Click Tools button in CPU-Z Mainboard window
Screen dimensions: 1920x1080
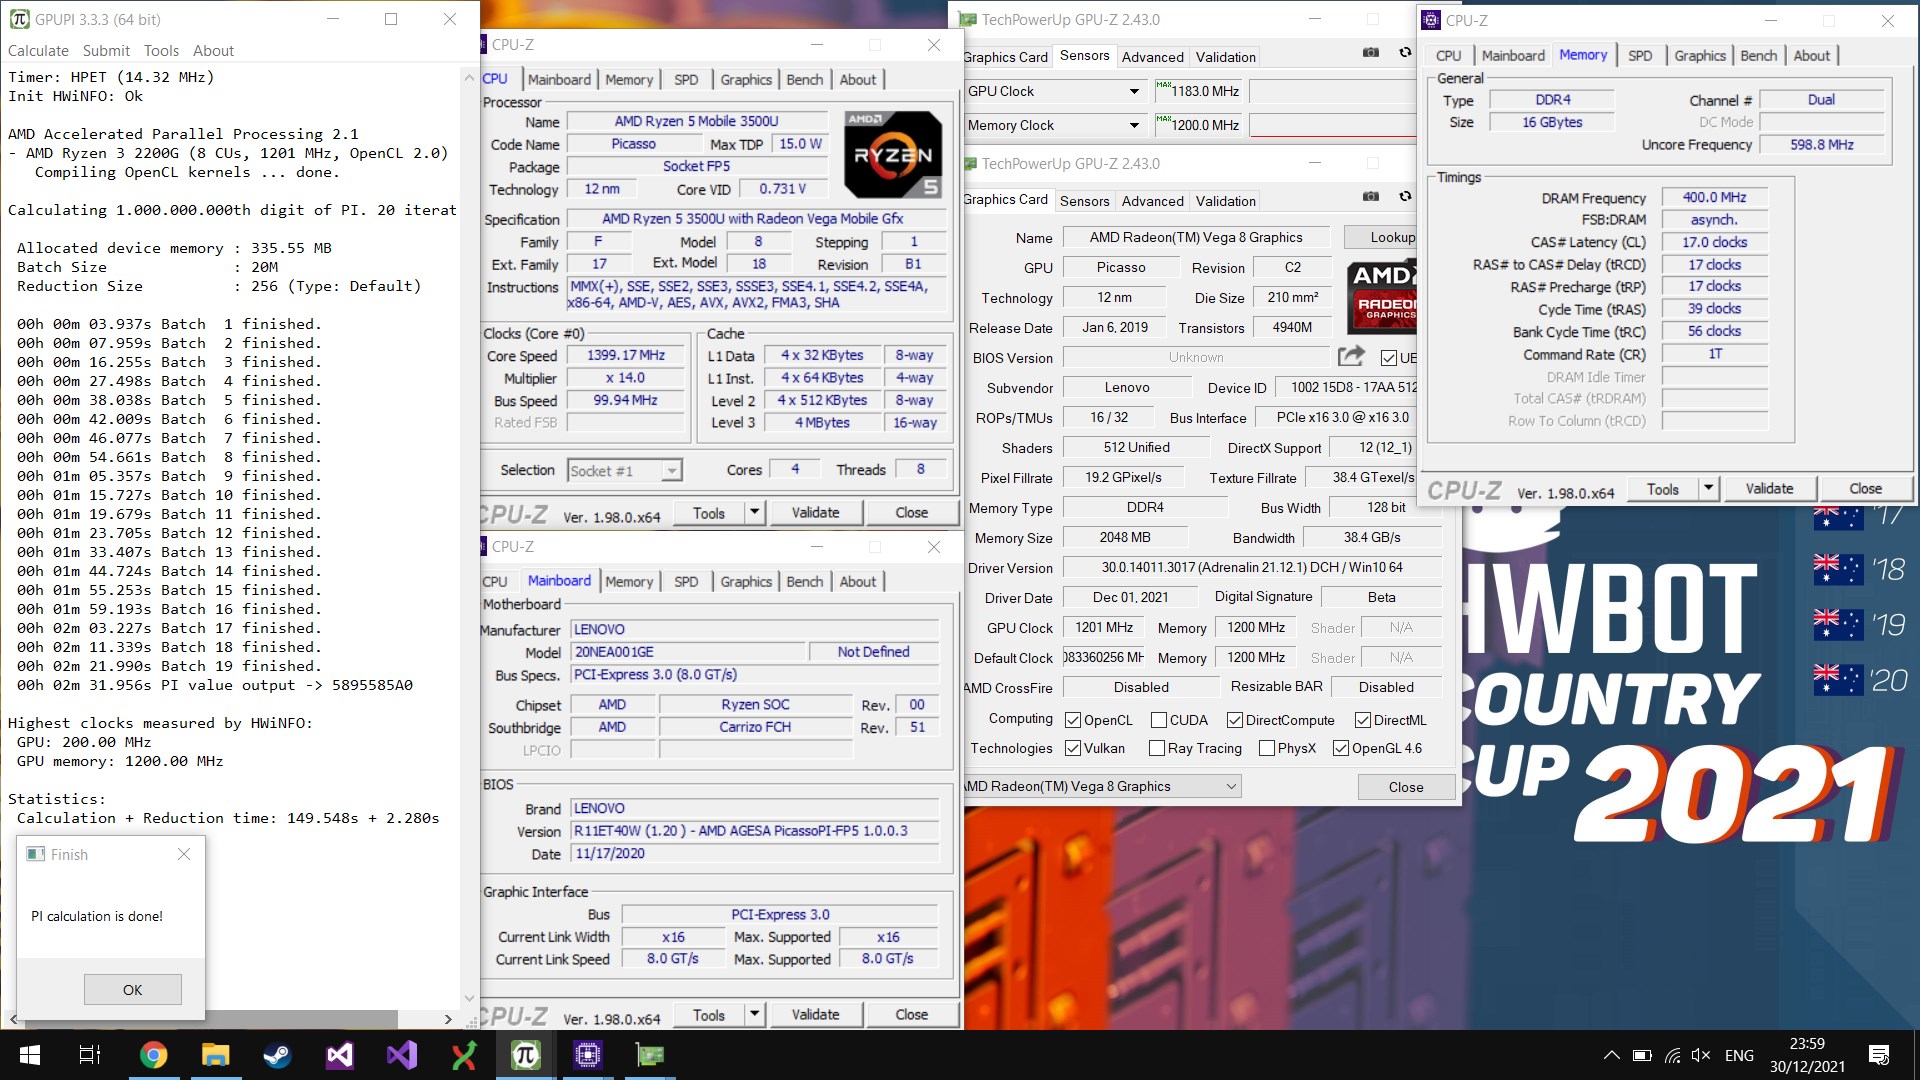click(x=708, y=1014)
